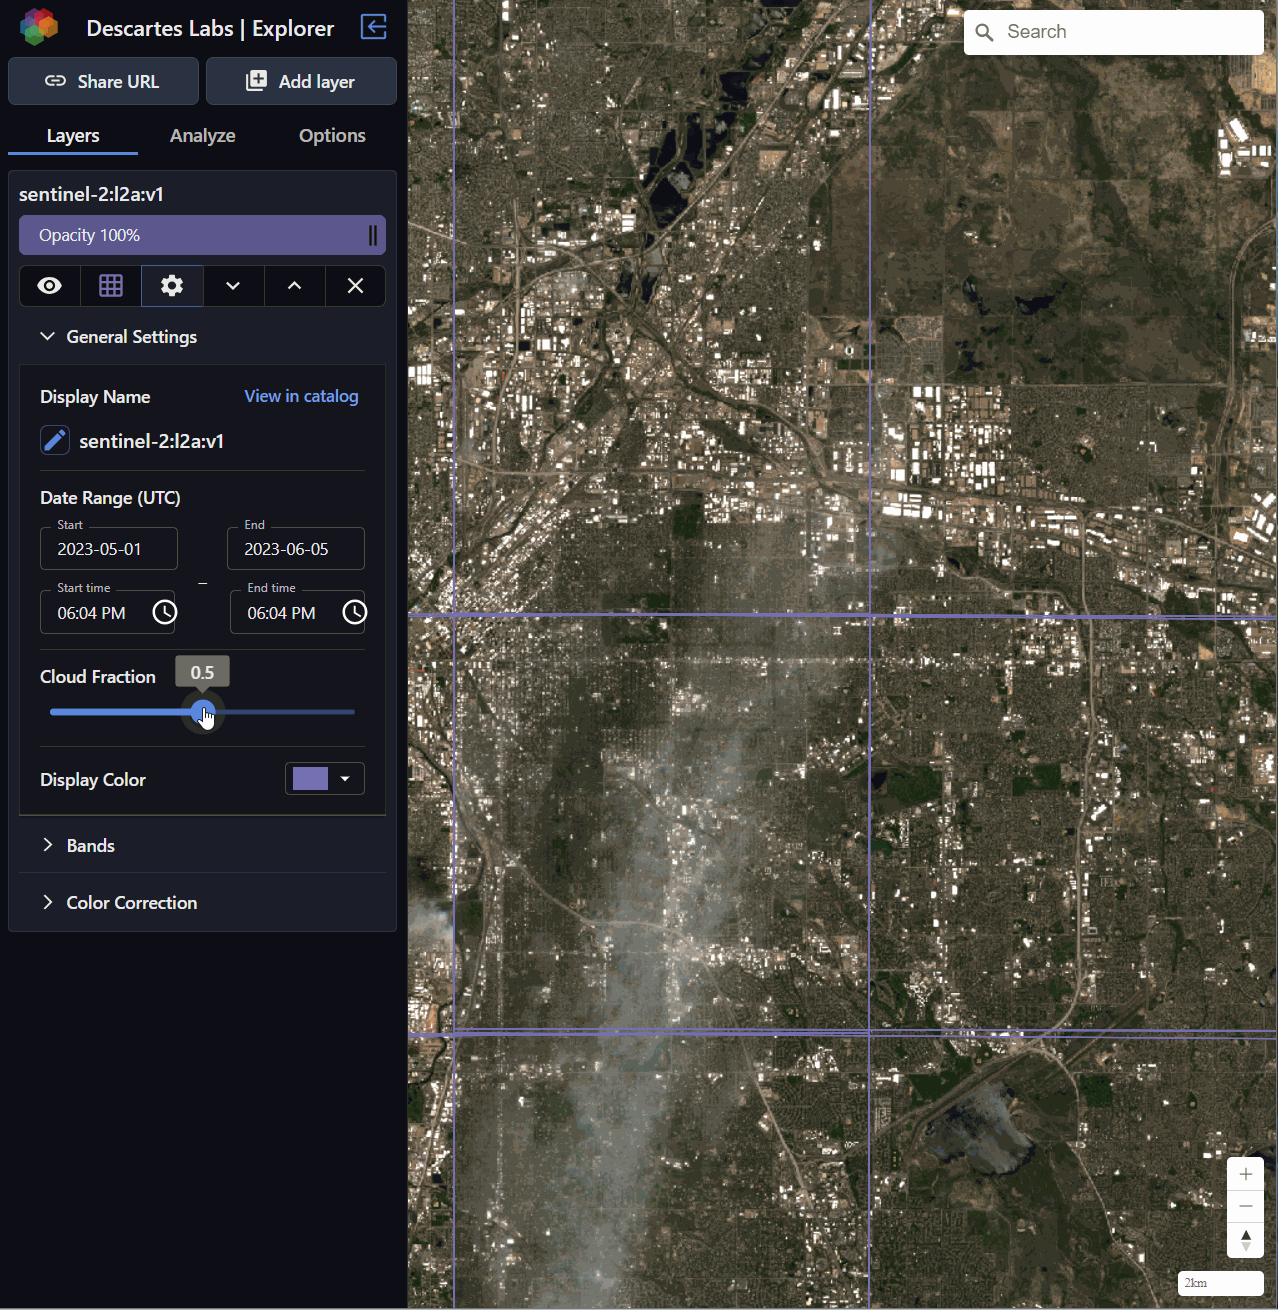Zoom in on the map

1245,1174
